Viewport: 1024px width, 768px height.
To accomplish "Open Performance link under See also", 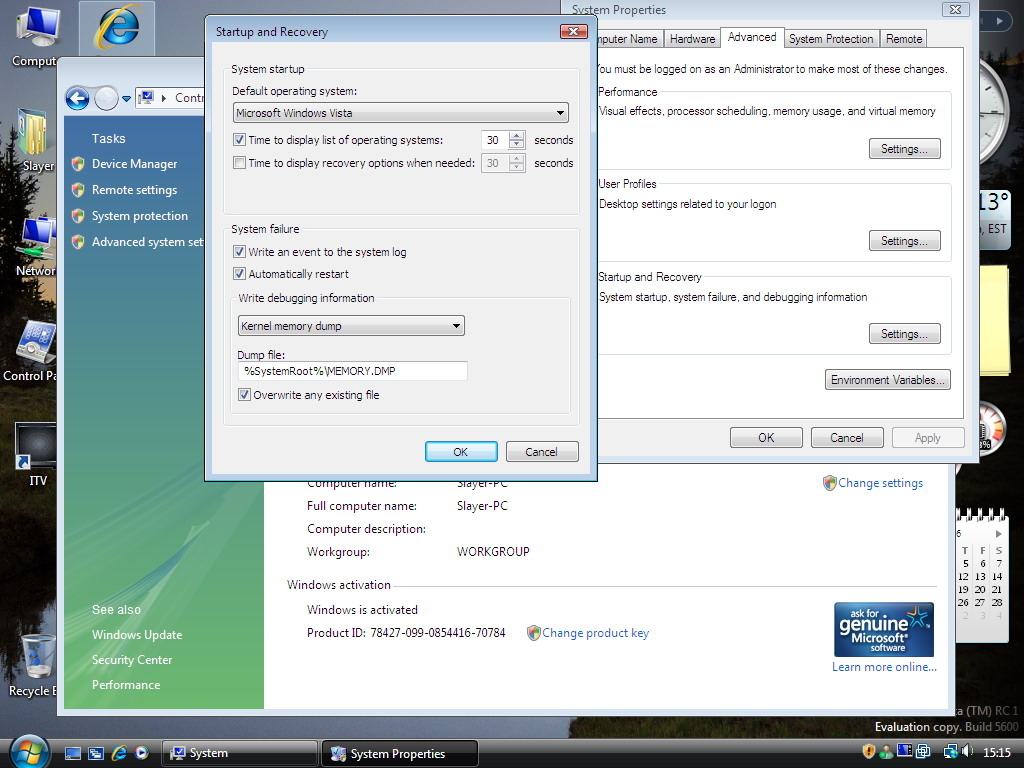I will coord(126,684).
